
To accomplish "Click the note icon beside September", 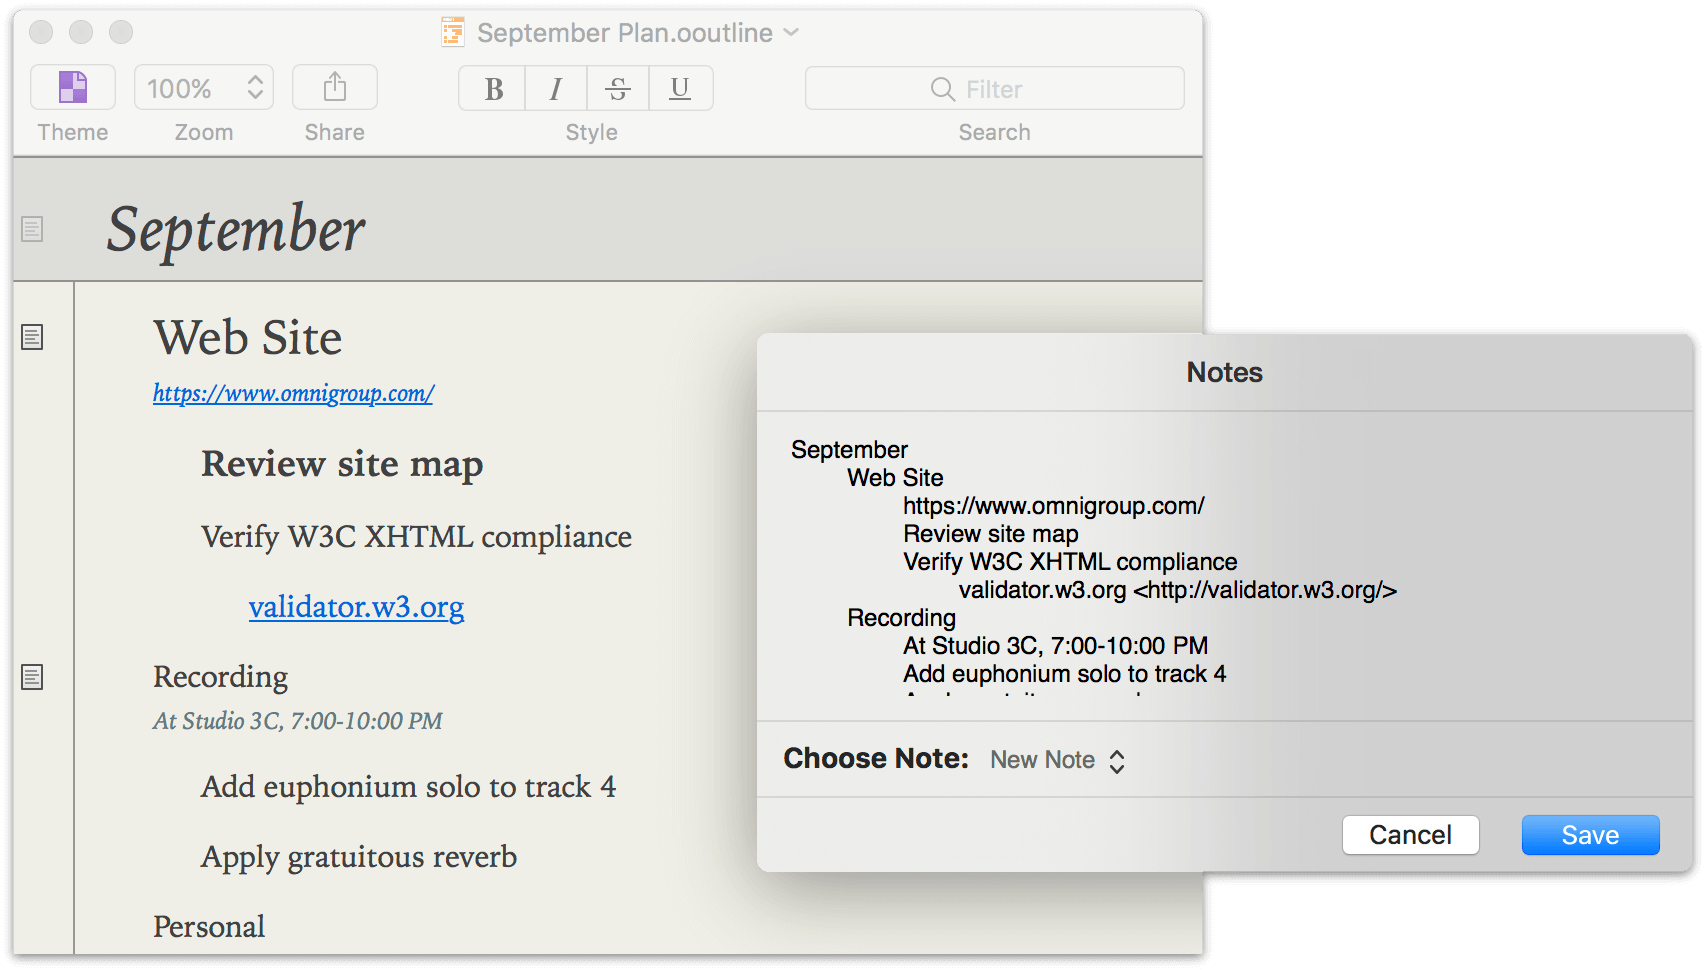I will point(32,229).
